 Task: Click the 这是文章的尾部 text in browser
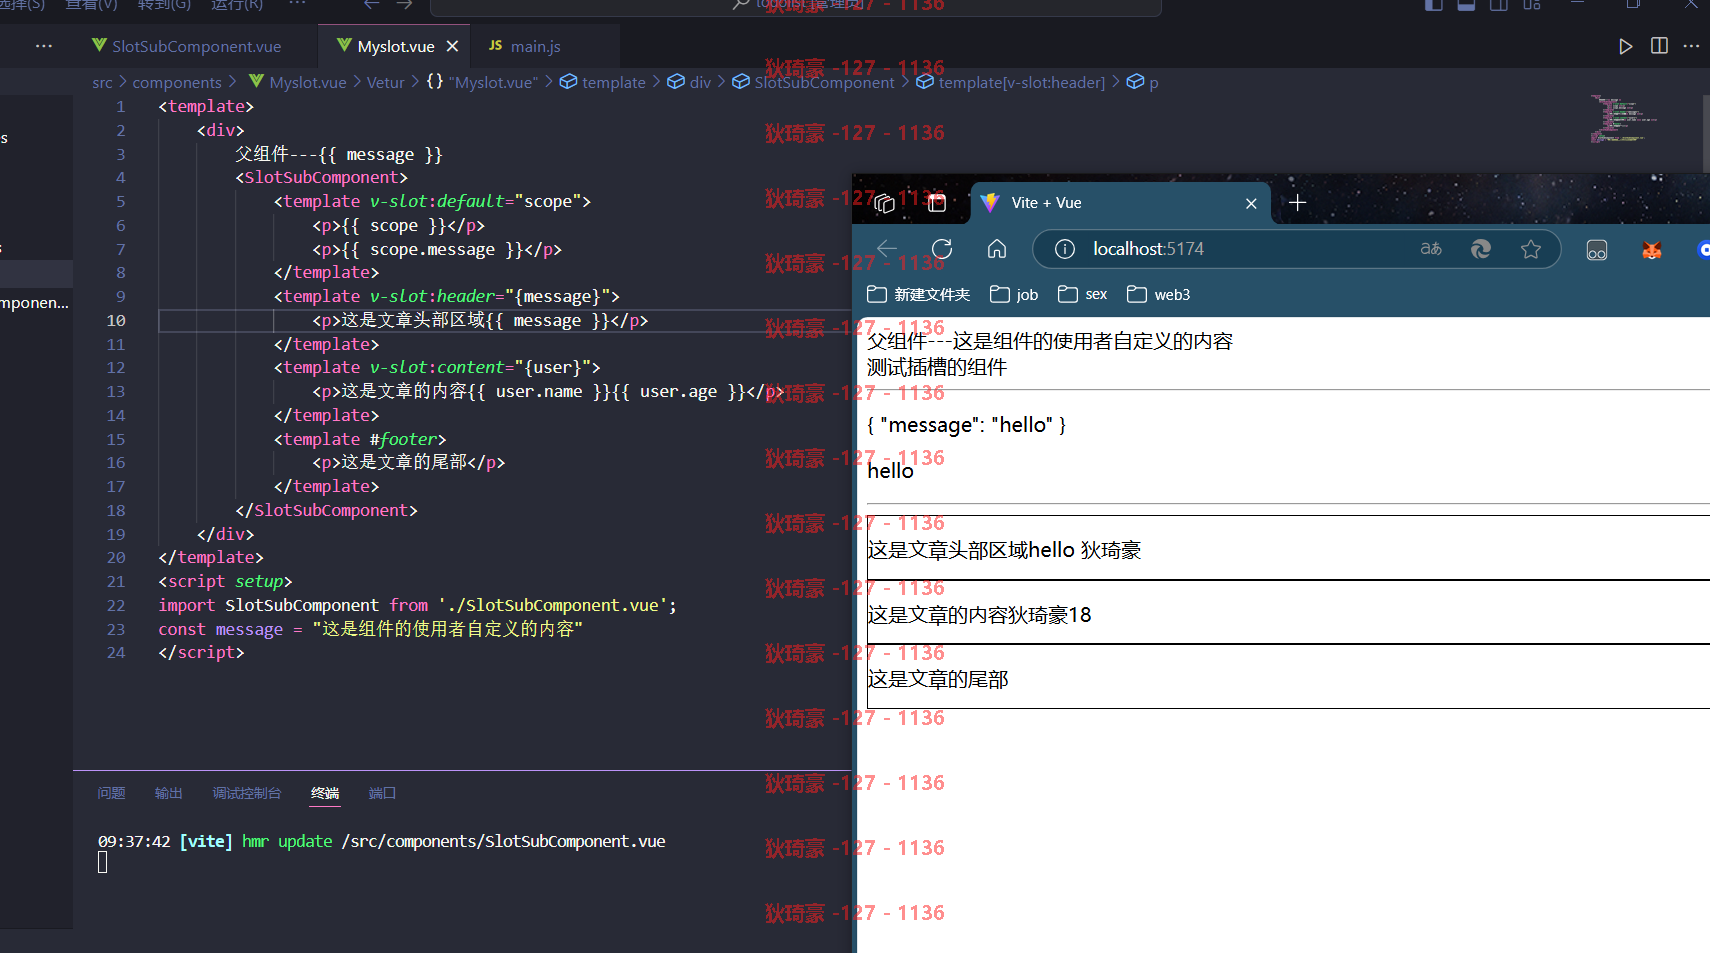937,680
